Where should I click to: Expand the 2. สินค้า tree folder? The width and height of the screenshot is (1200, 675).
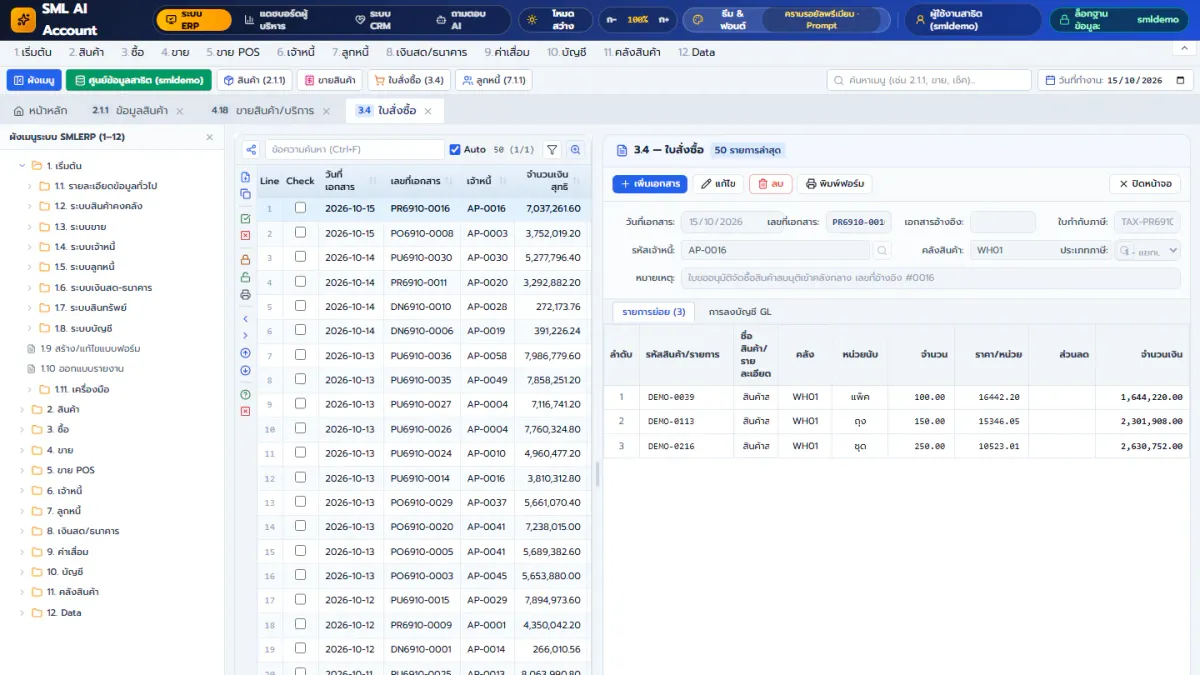tap(22, 409)
